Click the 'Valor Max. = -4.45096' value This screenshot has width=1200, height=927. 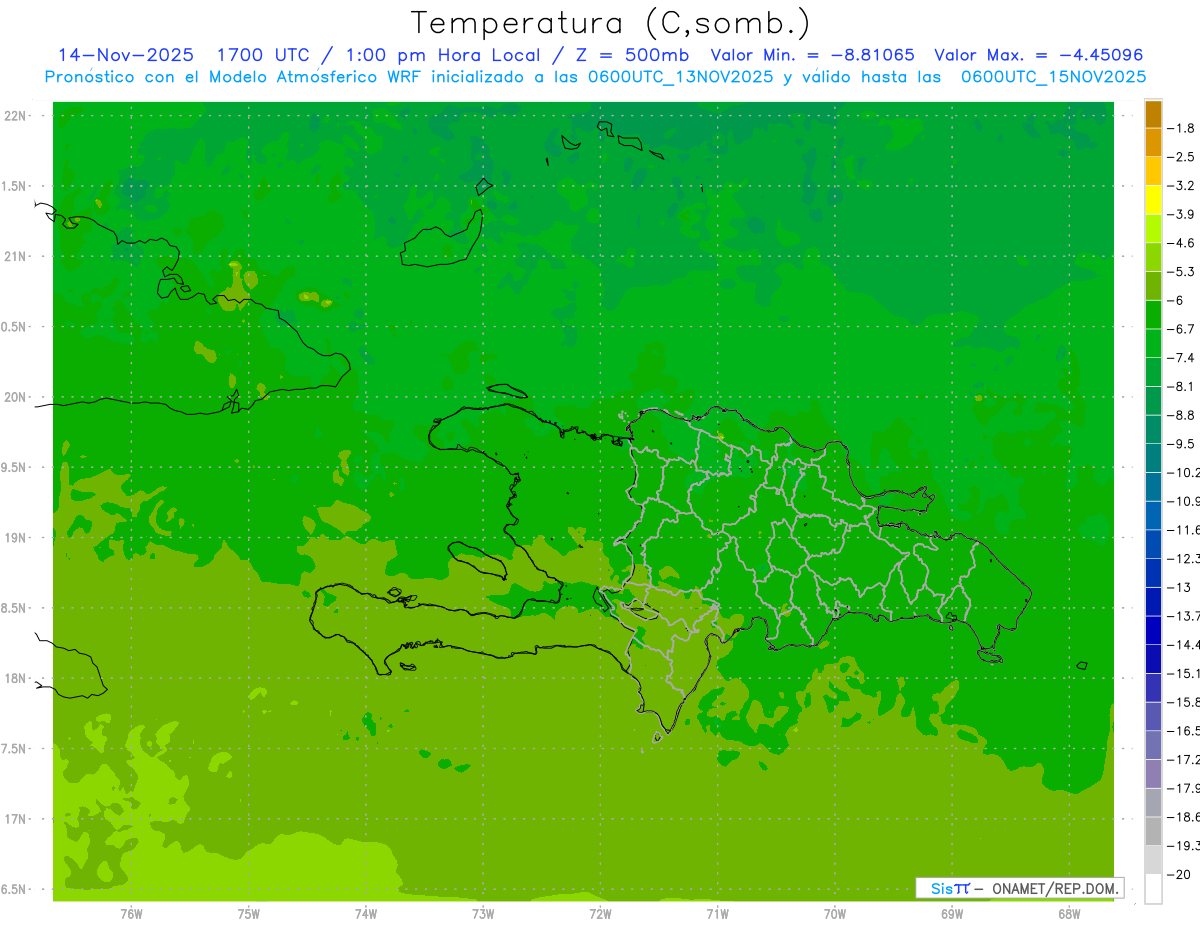pyautogui.click(x=1038, y=55)
